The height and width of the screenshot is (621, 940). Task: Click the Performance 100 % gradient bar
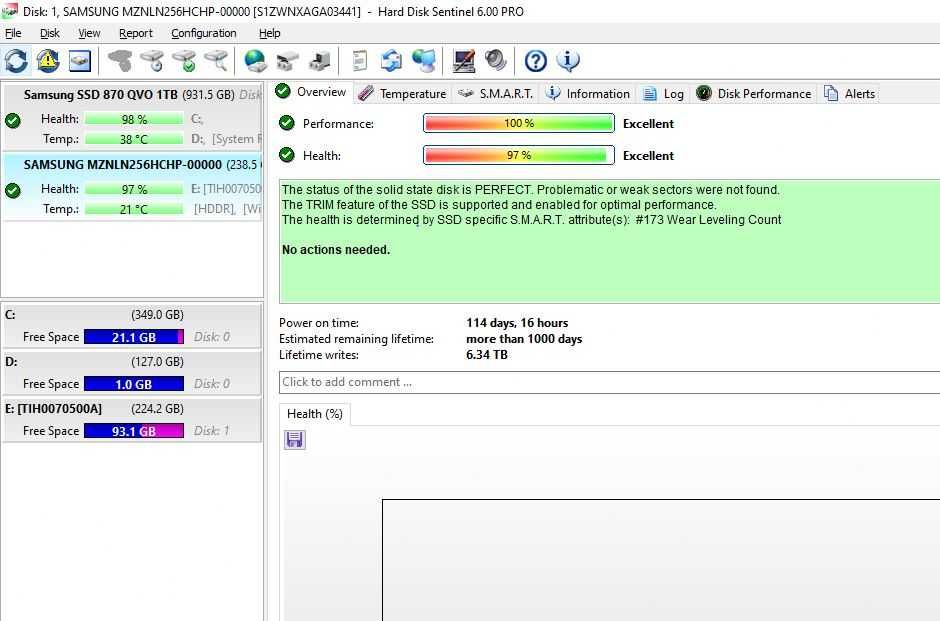519,123
